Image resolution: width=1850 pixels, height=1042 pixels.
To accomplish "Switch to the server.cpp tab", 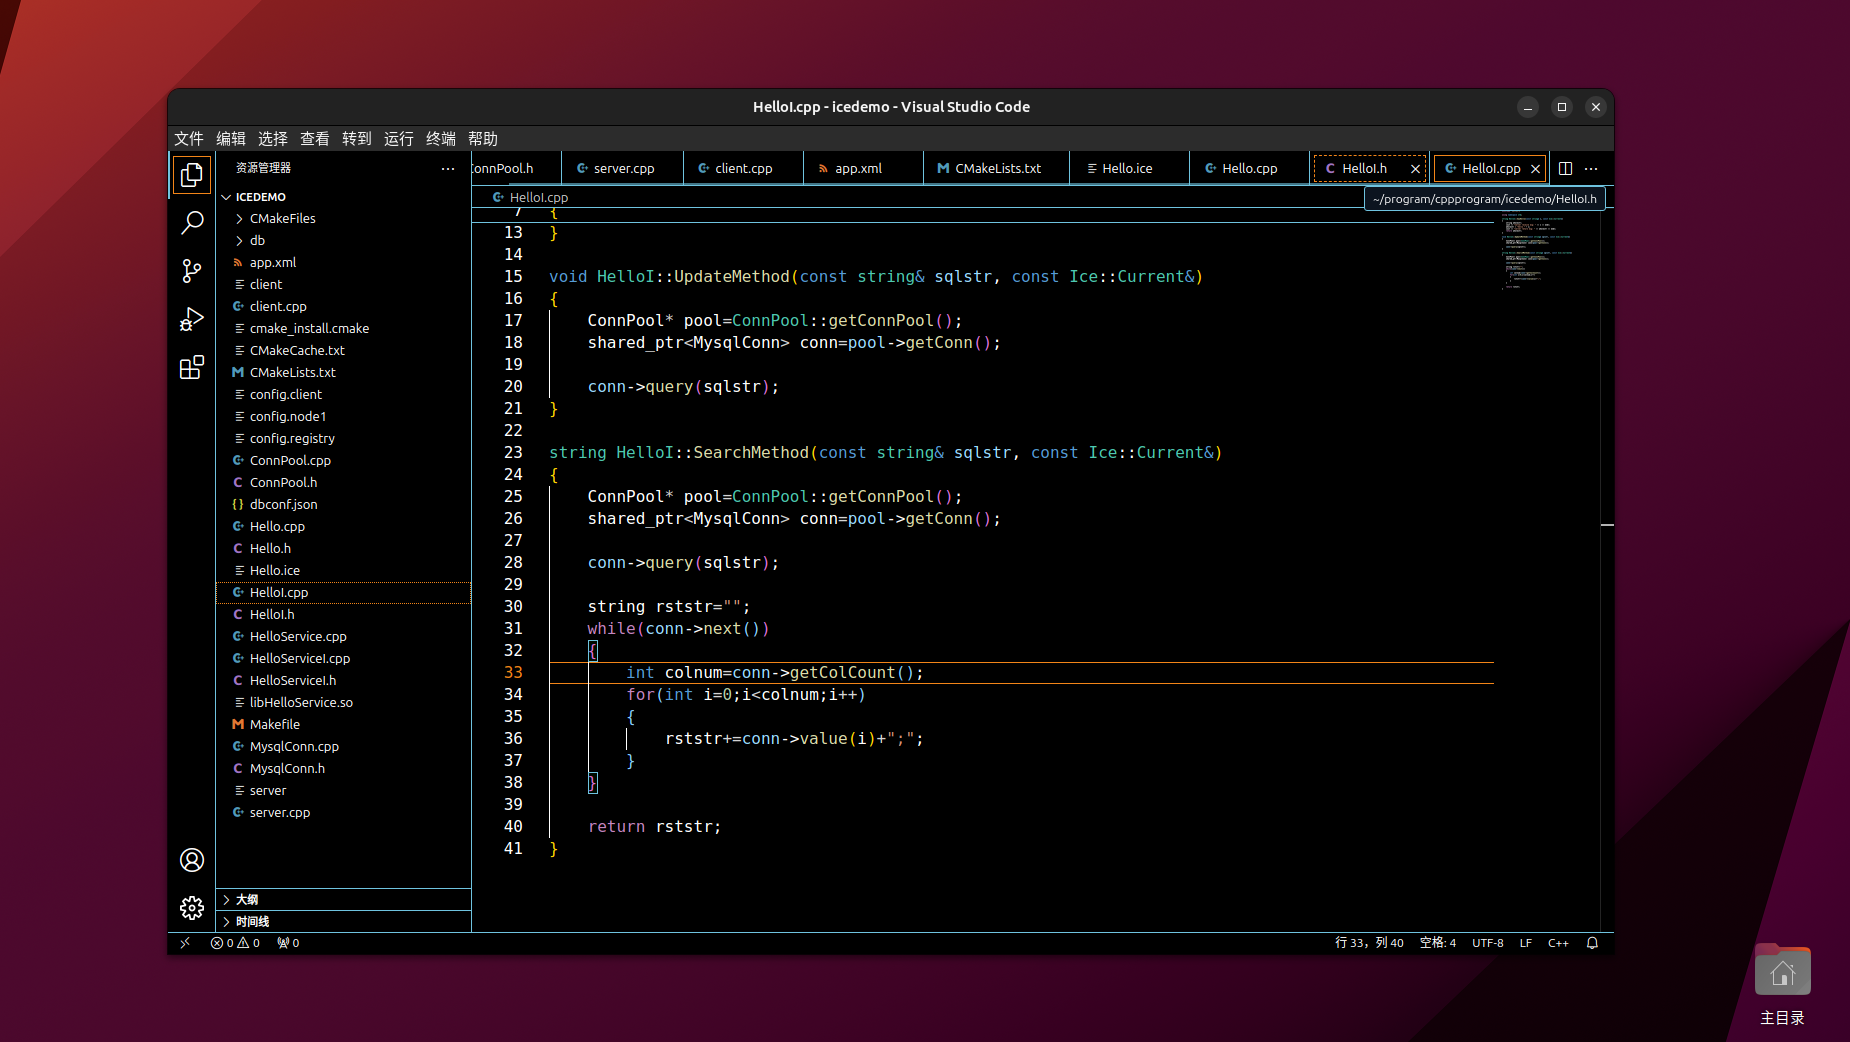I will coord(622,168).
